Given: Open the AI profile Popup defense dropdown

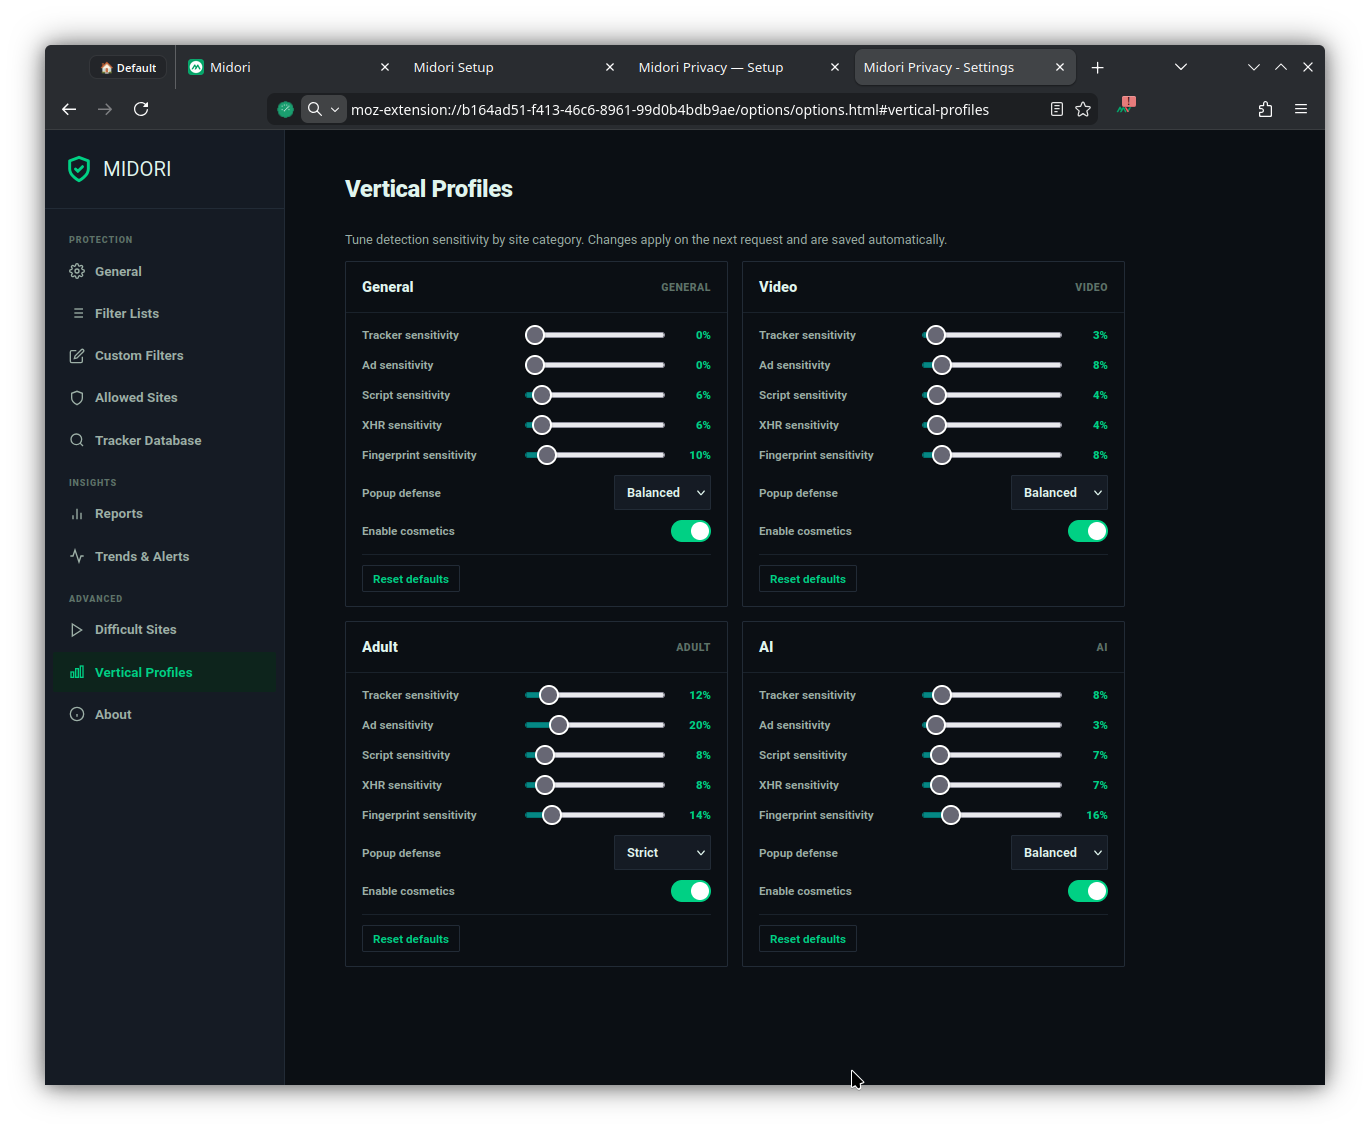Looking at the screenshot, I should click(x=1059, y=853).
